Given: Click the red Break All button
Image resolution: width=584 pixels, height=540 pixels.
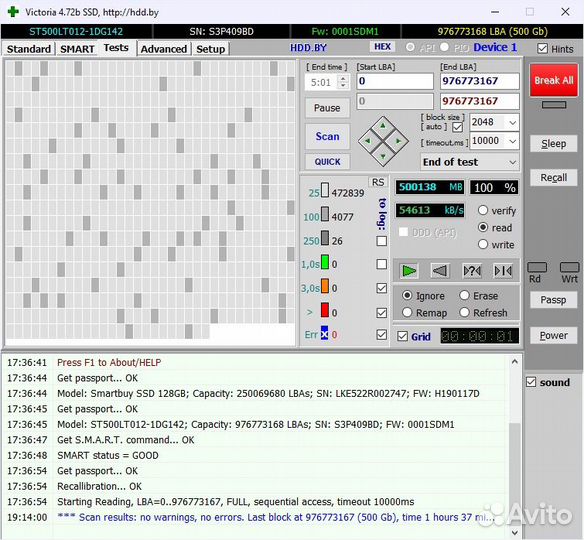Looking at the screenshot, I should tap(553, 80).
